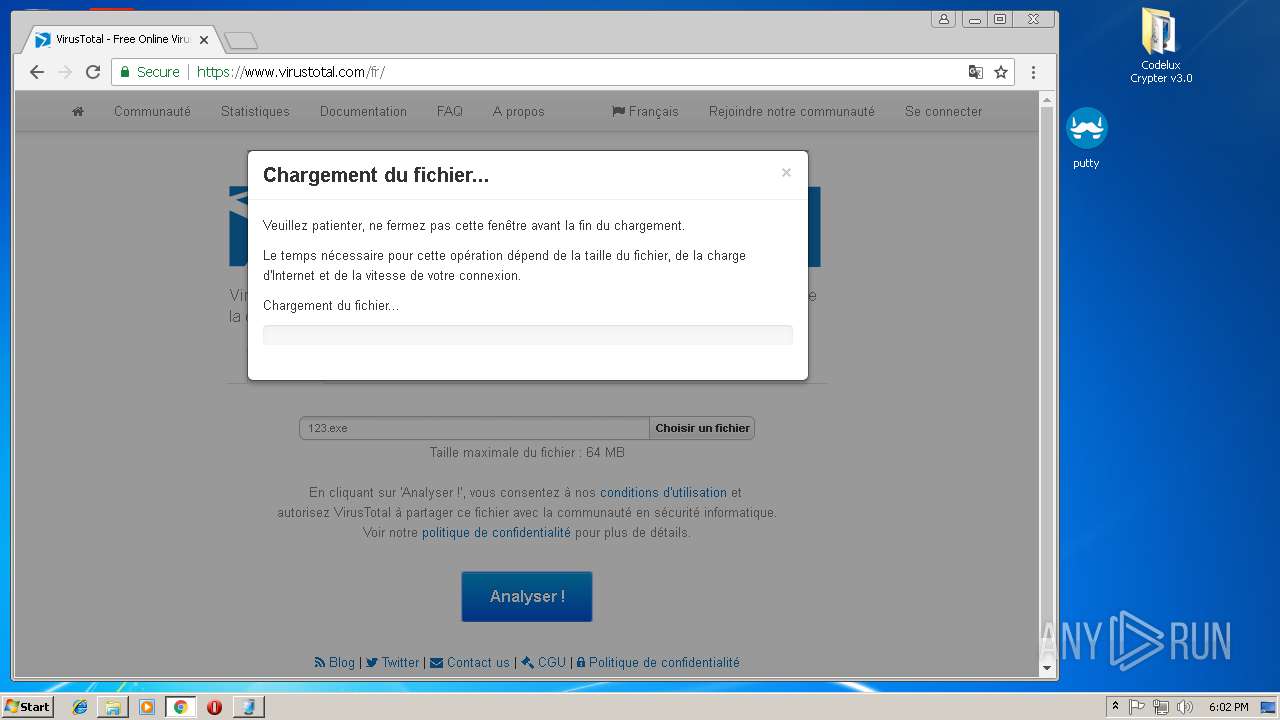
Task: Open Communauté menu item
Action: [x=152, y=112]
